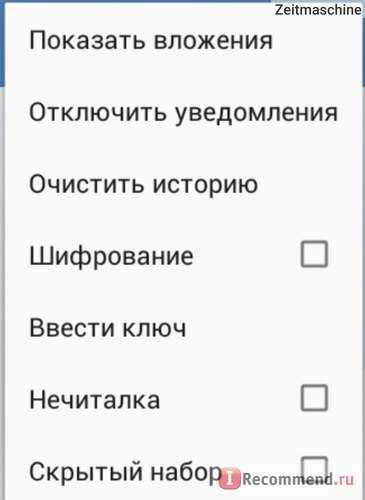Click the "Скрытый набор" label text
The width and height of the screenshot is (365, 500).
[125, 472]
